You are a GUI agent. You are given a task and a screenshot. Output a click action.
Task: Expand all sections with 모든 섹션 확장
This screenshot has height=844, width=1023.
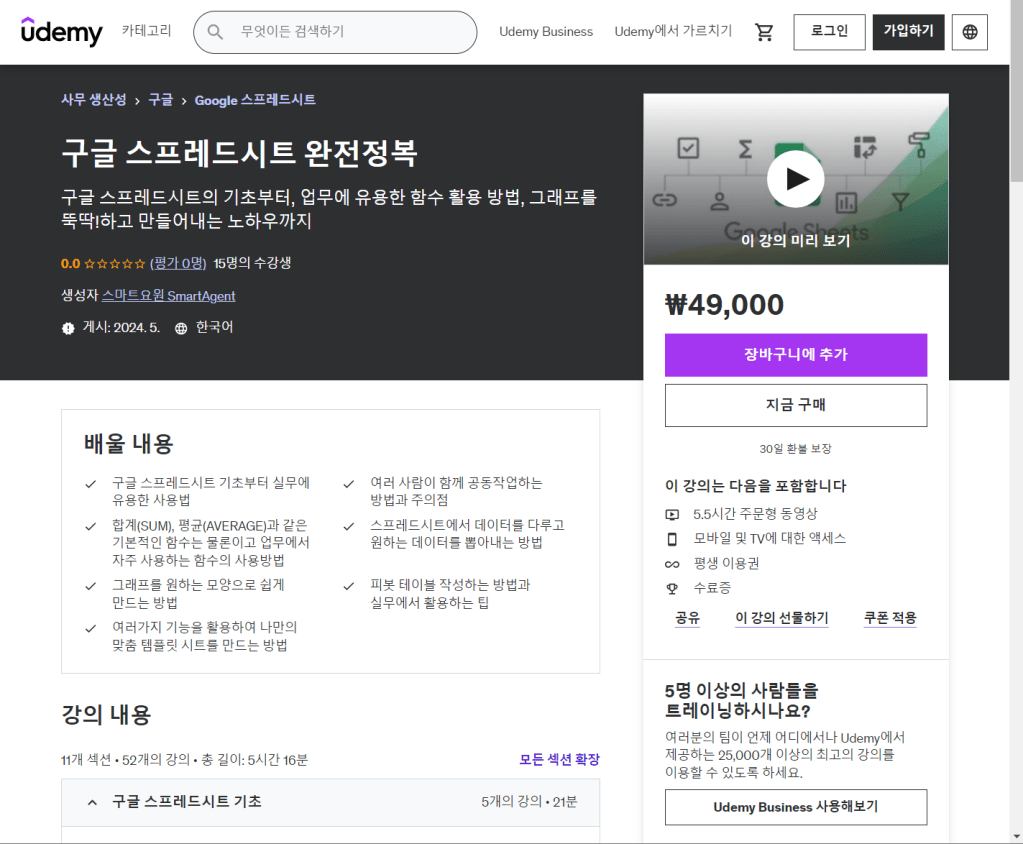tap(559, 760)
